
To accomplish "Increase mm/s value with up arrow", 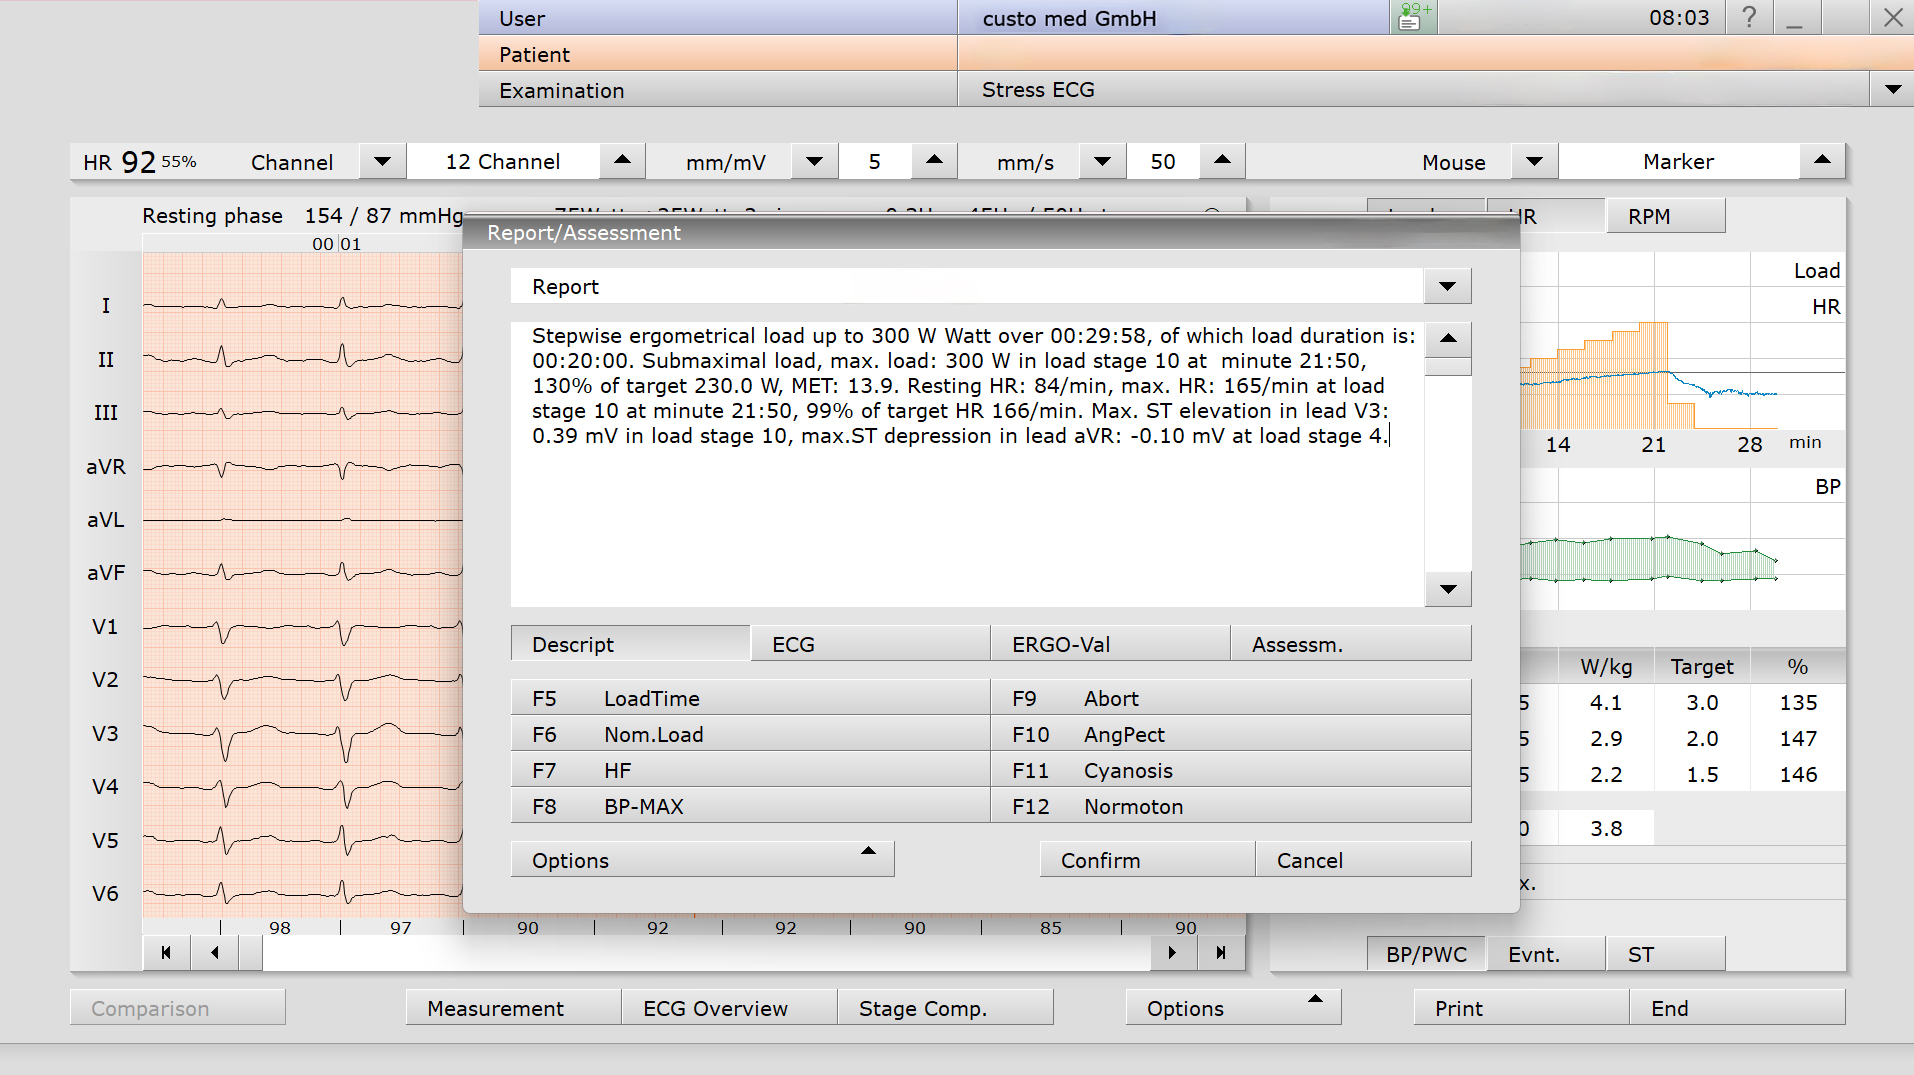I will 1222,161.
